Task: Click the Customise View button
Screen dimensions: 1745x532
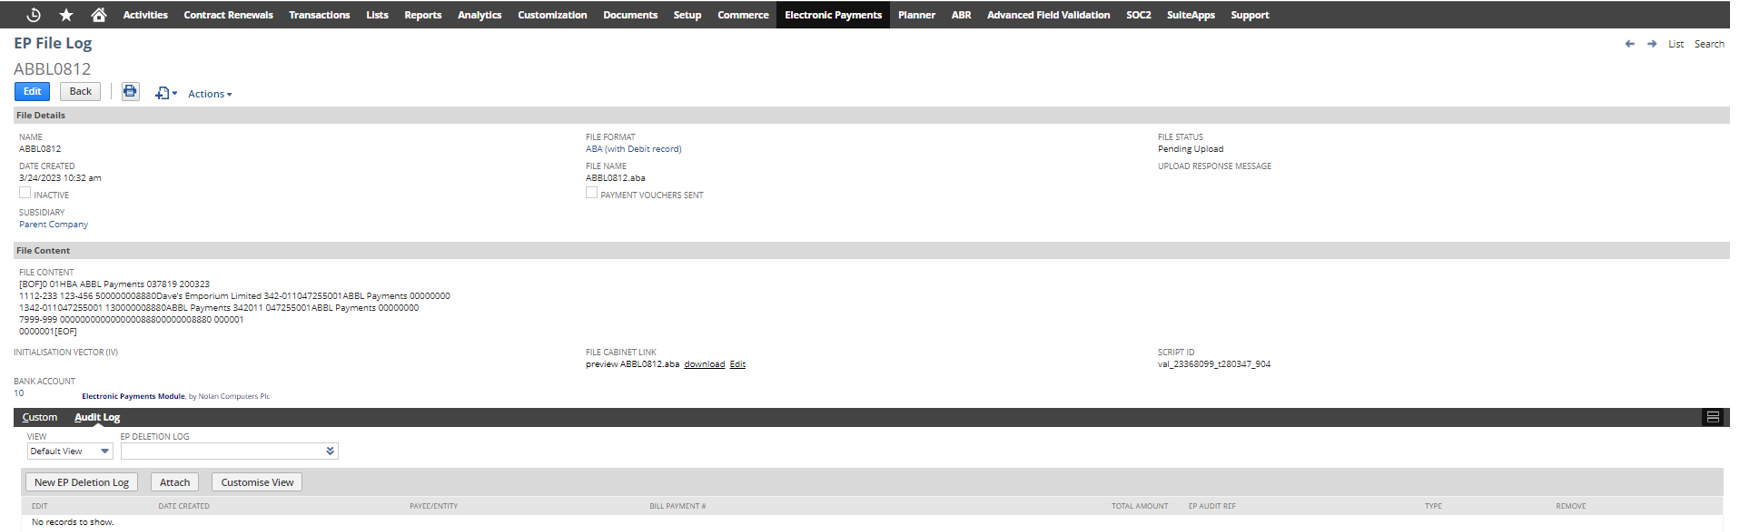Action: click(257, 482)
